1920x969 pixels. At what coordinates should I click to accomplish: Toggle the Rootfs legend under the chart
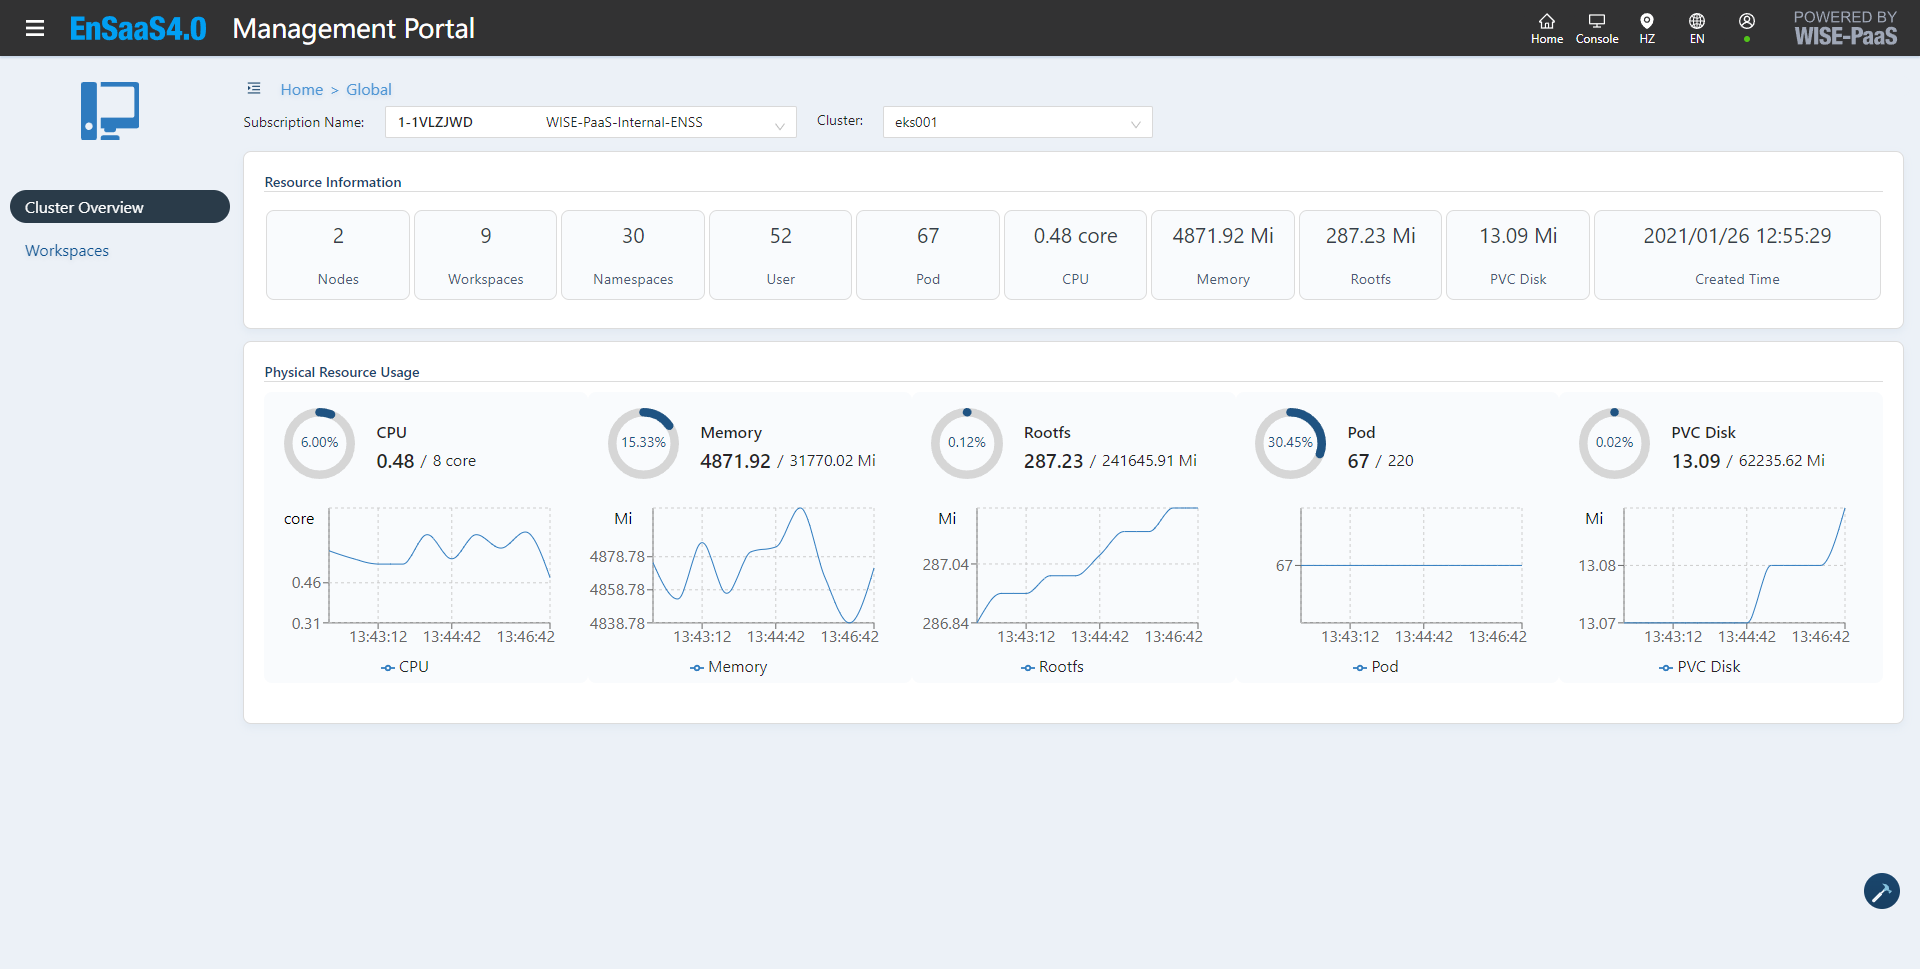point(1052,667)
